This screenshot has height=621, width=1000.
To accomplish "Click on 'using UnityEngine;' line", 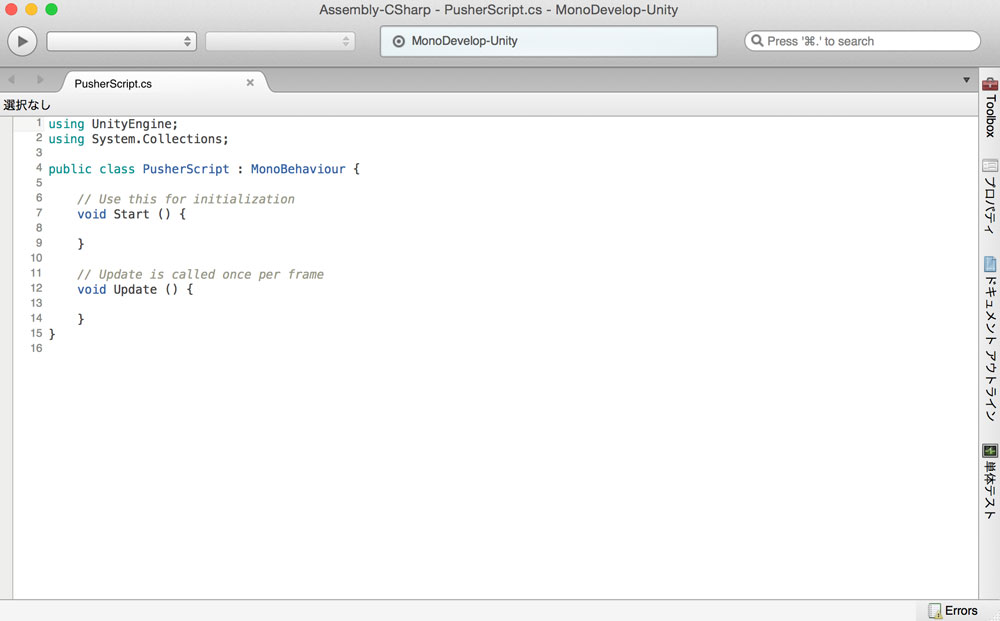I will click(x=113, y=124).
